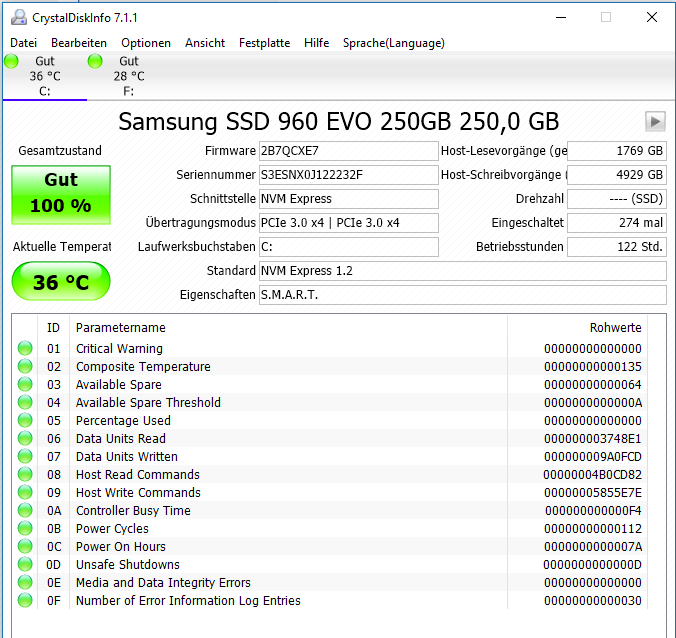Screen dimensions: 676x638
Task: Open the Optionen menu
Action: (x=146, y=43)
